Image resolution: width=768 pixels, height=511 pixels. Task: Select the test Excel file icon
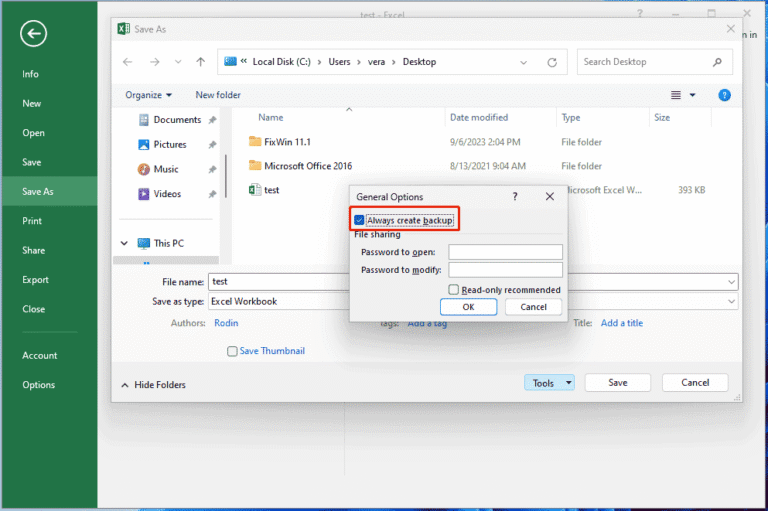point(255,189)
